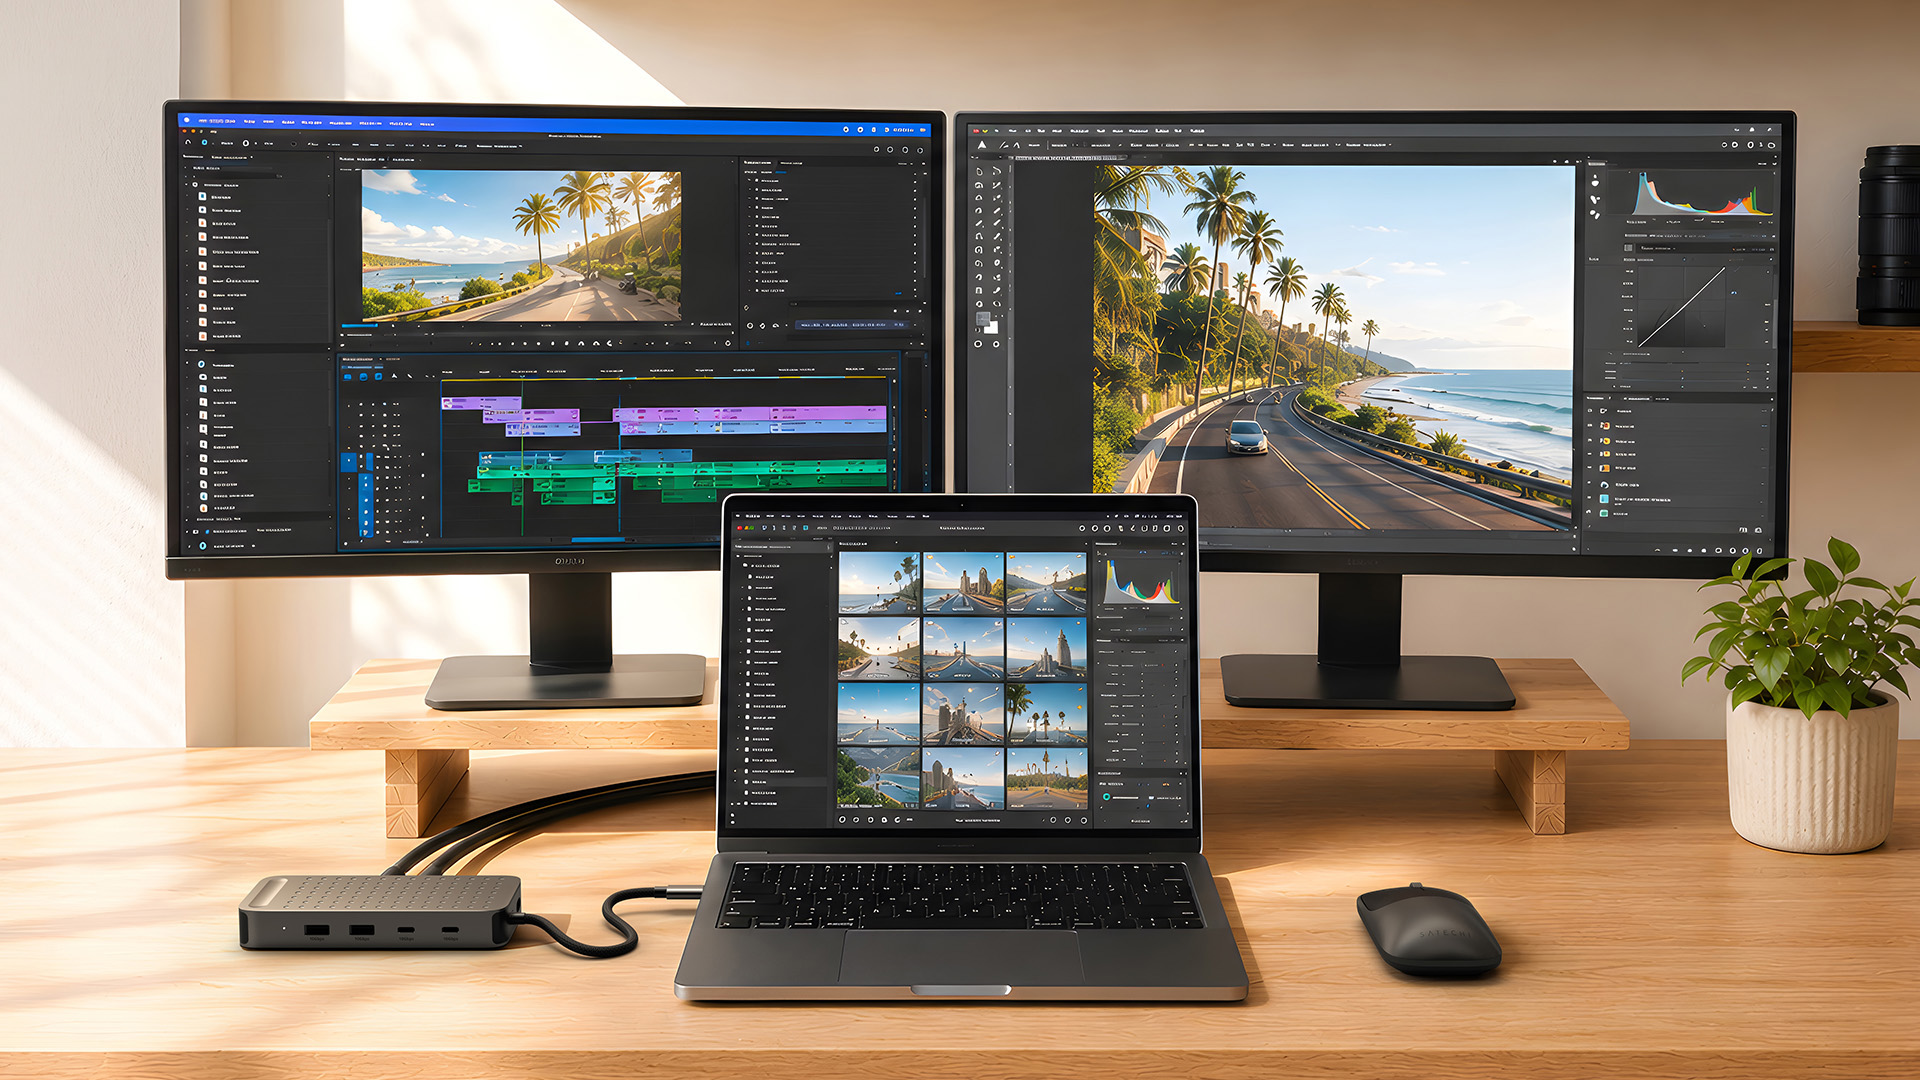Click the first blue icon above the video timeline tracks
The height and width of the screenshot is (1080, 1920).
click(348, 377)
